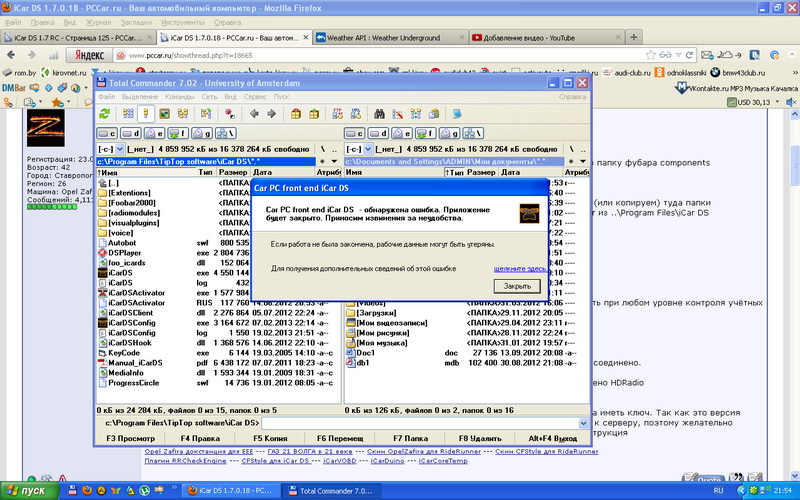Viewport: 800px width, 500px height.
Task: Click the forward arrow in Total Commander toolbar
Action: [272, 114]
